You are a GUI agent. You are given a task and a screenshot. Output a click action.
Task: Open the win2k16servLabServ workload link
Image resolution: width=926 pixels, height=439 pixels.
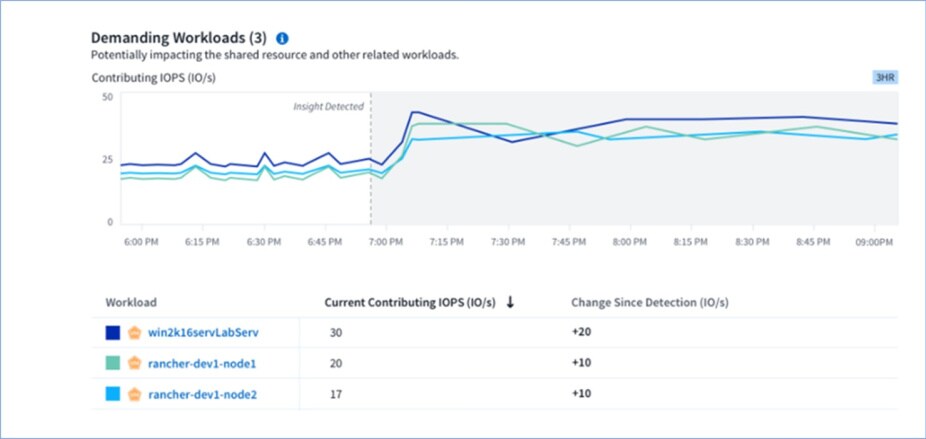pyautogui.click(x=195, y=332)
